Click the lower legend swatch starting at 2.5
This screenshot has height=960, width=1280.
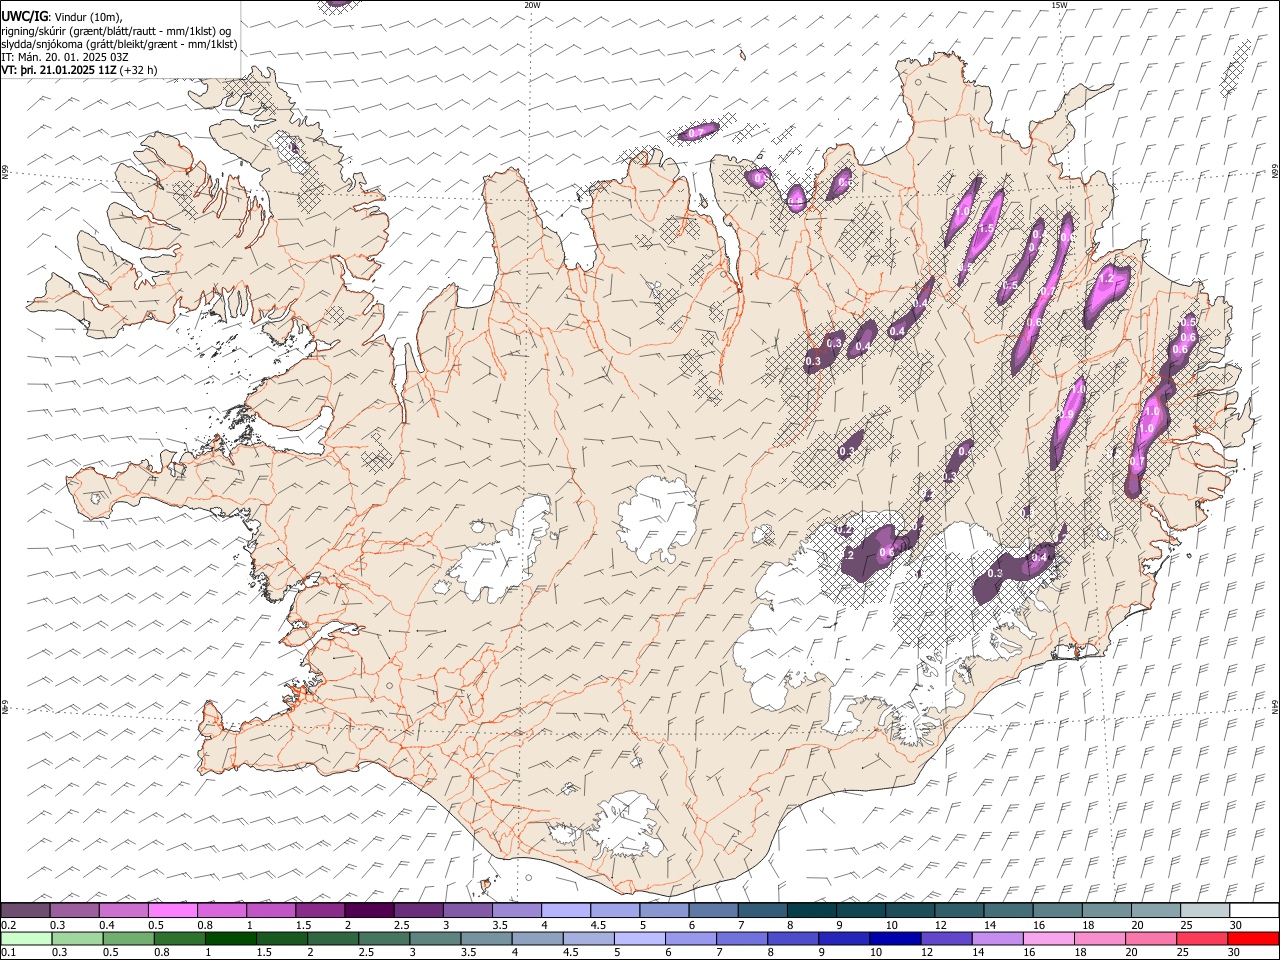coord(383,939)
